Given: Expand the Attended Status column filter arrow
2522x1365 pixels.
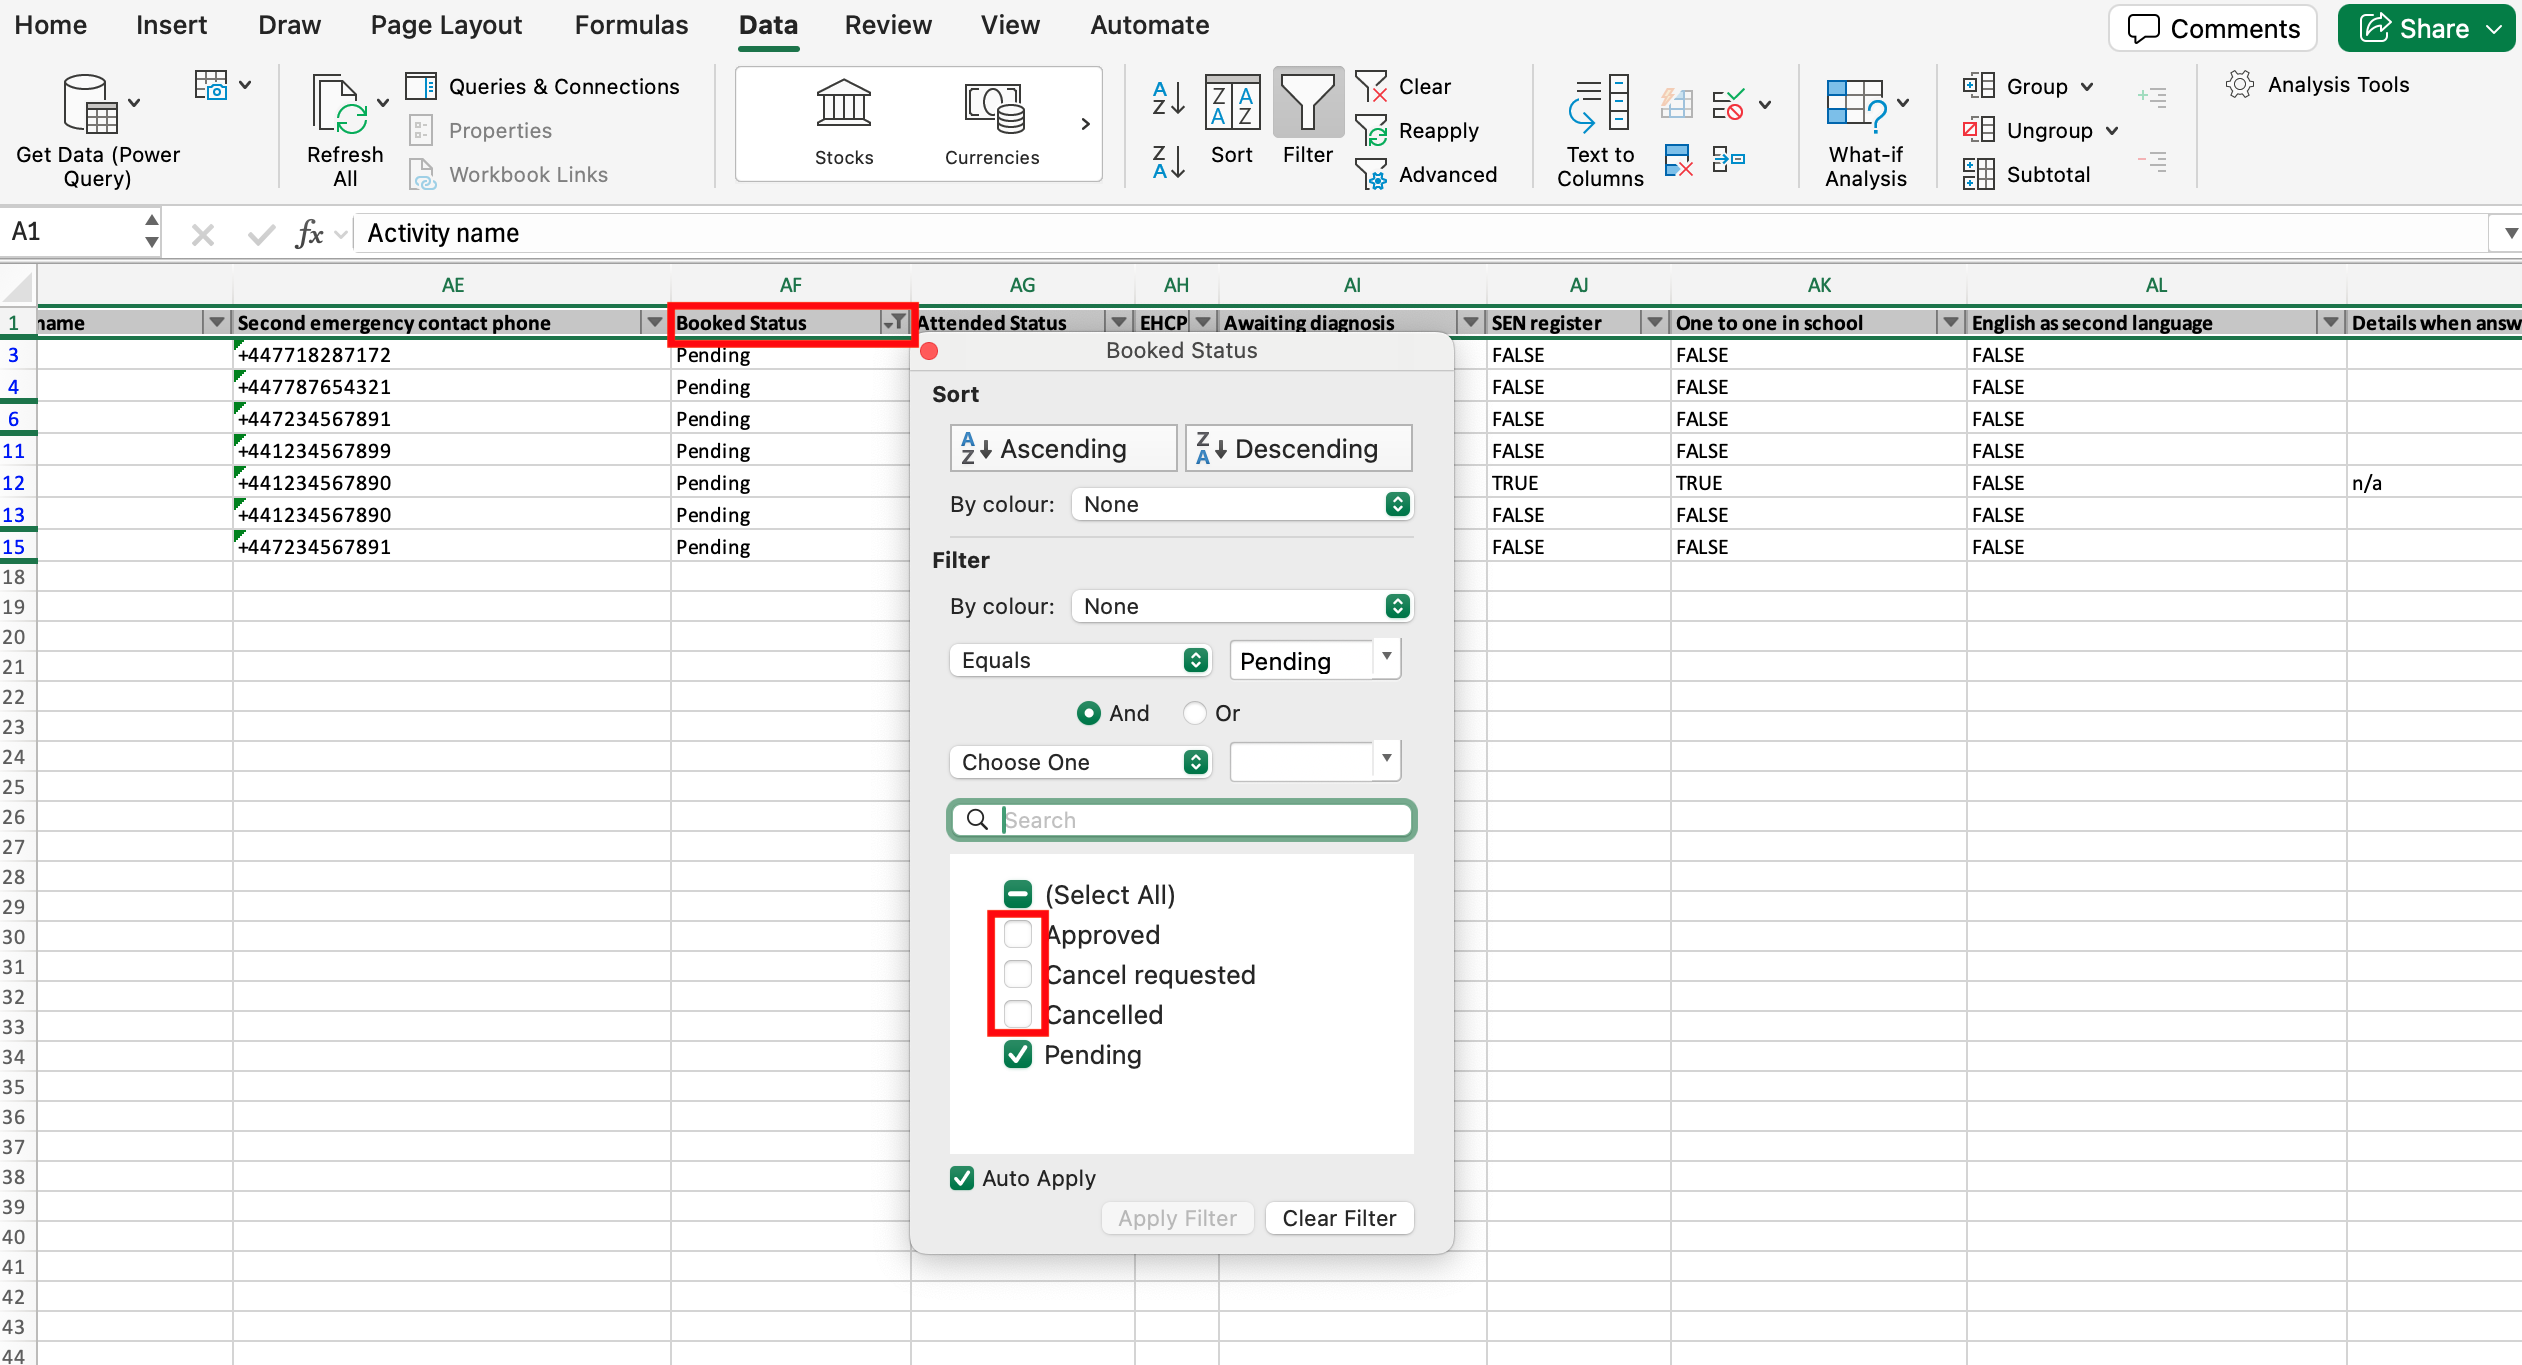Looking at the screenshot, I should 1118,322.
